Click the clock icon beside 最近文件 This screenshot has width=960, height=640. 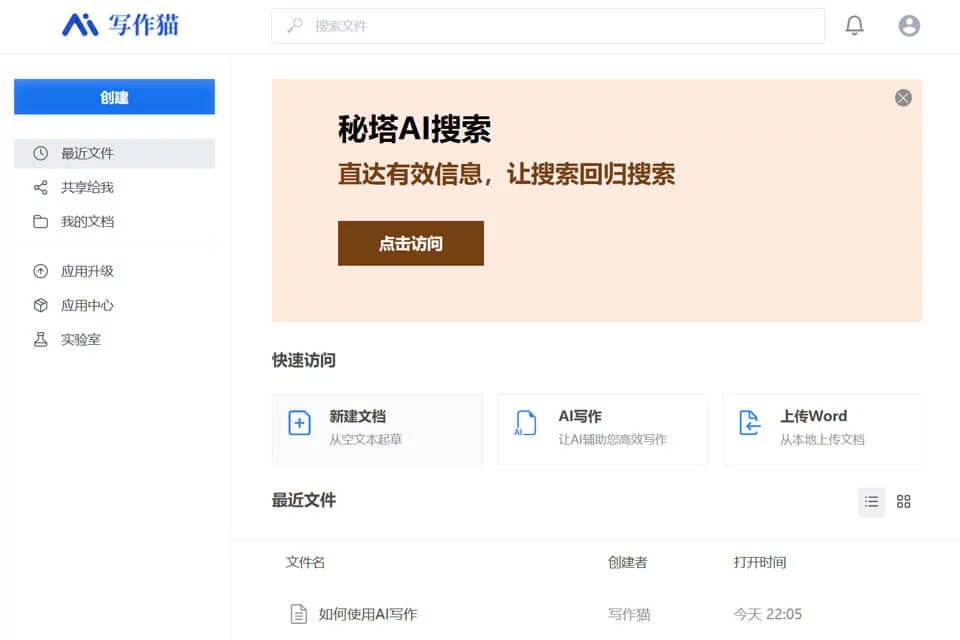pos(40,153)
